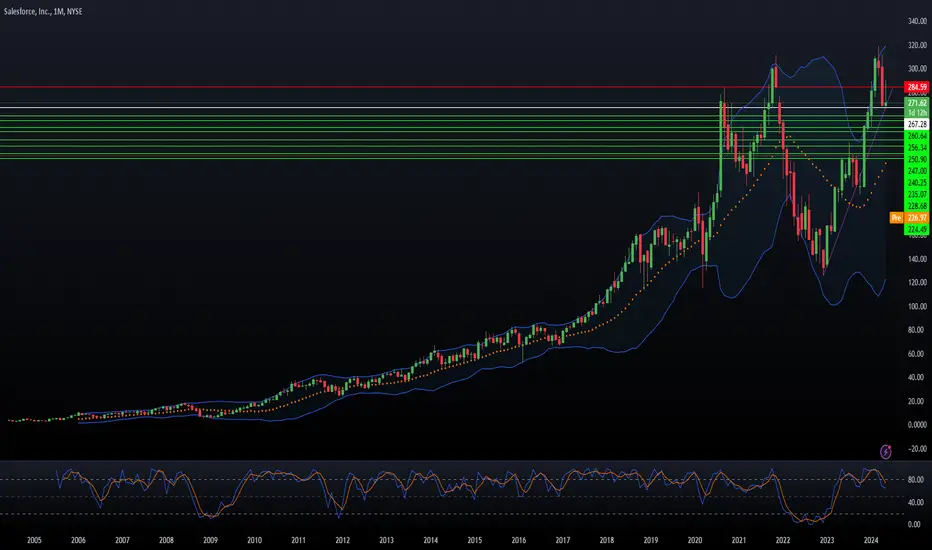Click the 1d 12h countdown label
Screen dimensions: 932x550
click(917, 112)
